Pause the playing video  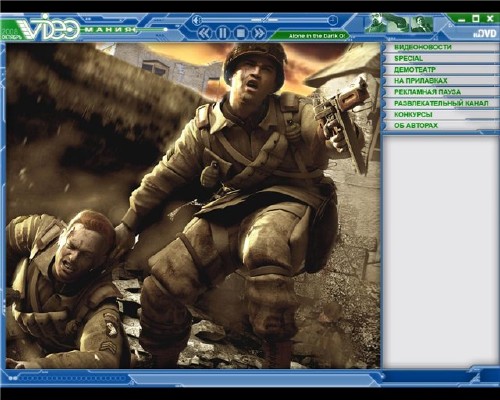pyautogui.click(x=222, y=33)
